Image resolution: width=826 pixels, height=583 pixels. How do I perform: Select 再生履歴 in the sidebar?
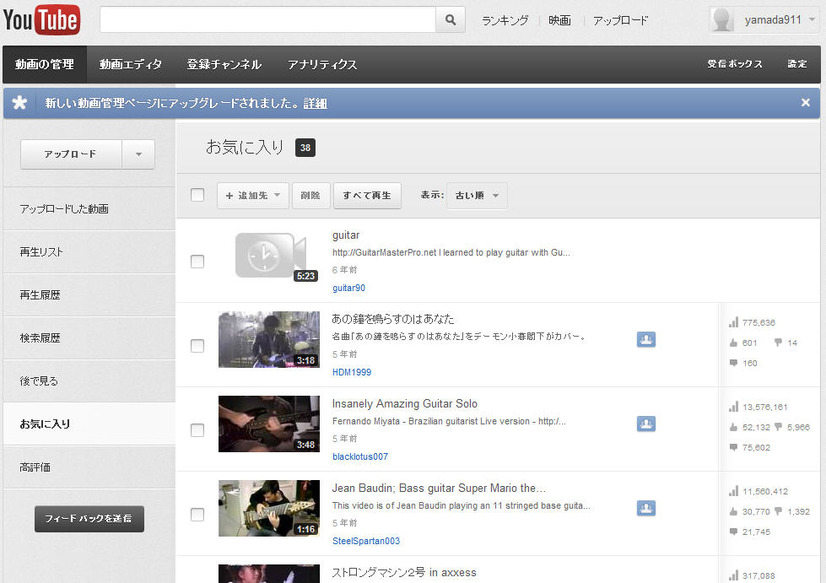tap(90, 295)
